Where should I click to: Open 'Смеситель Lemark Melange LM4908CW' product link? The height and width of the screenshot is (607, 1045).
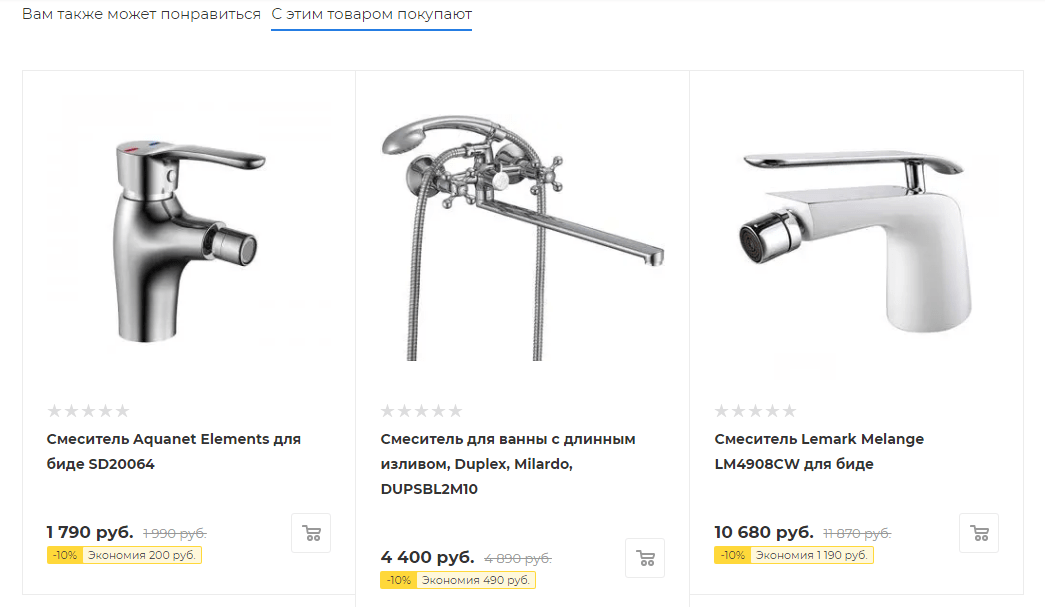tap(819, 451)
